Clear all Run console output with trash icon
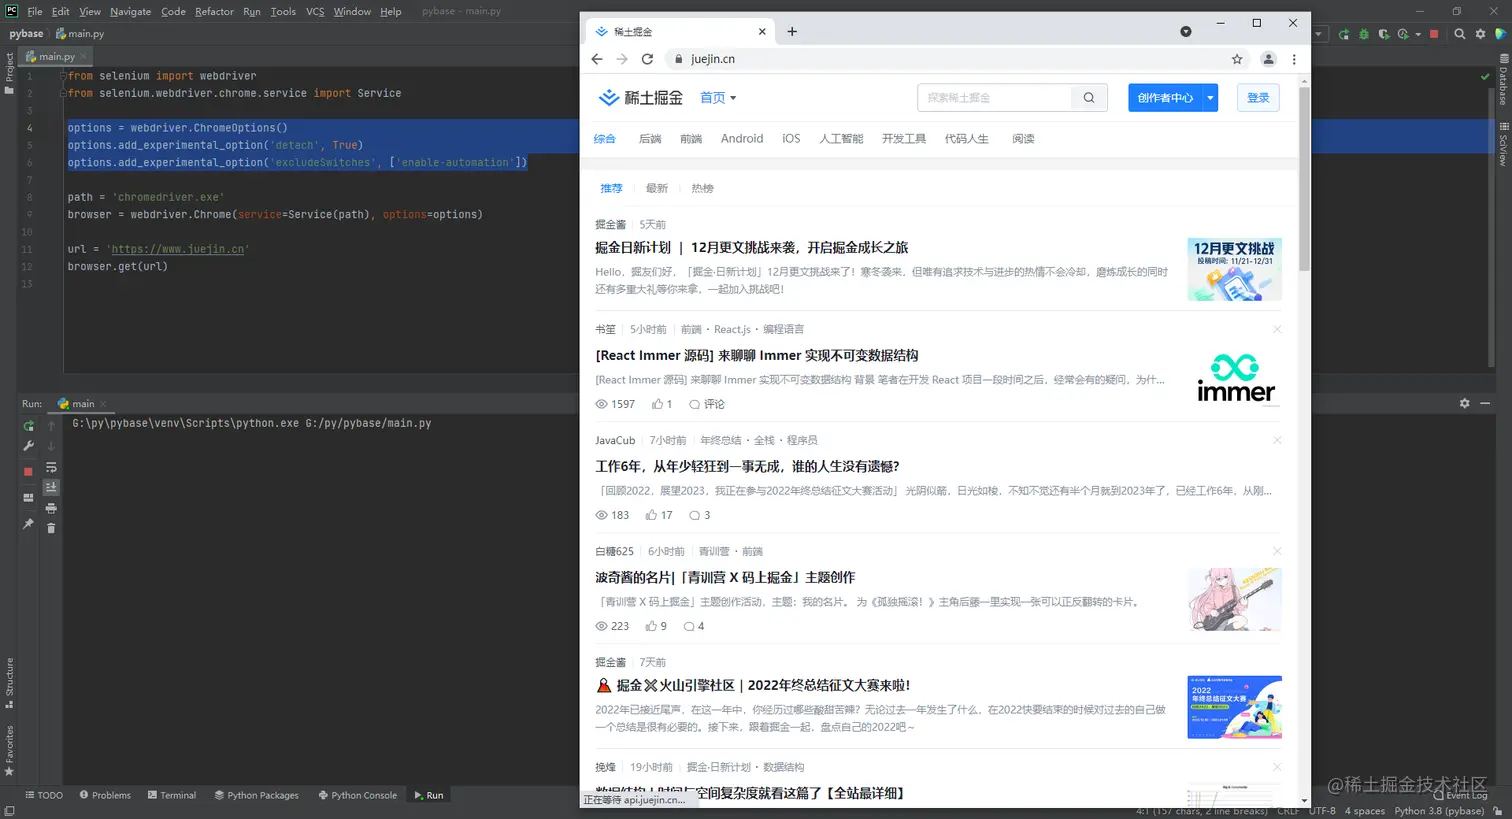This screenshot has width=1512, height=819. coord(51,528)
